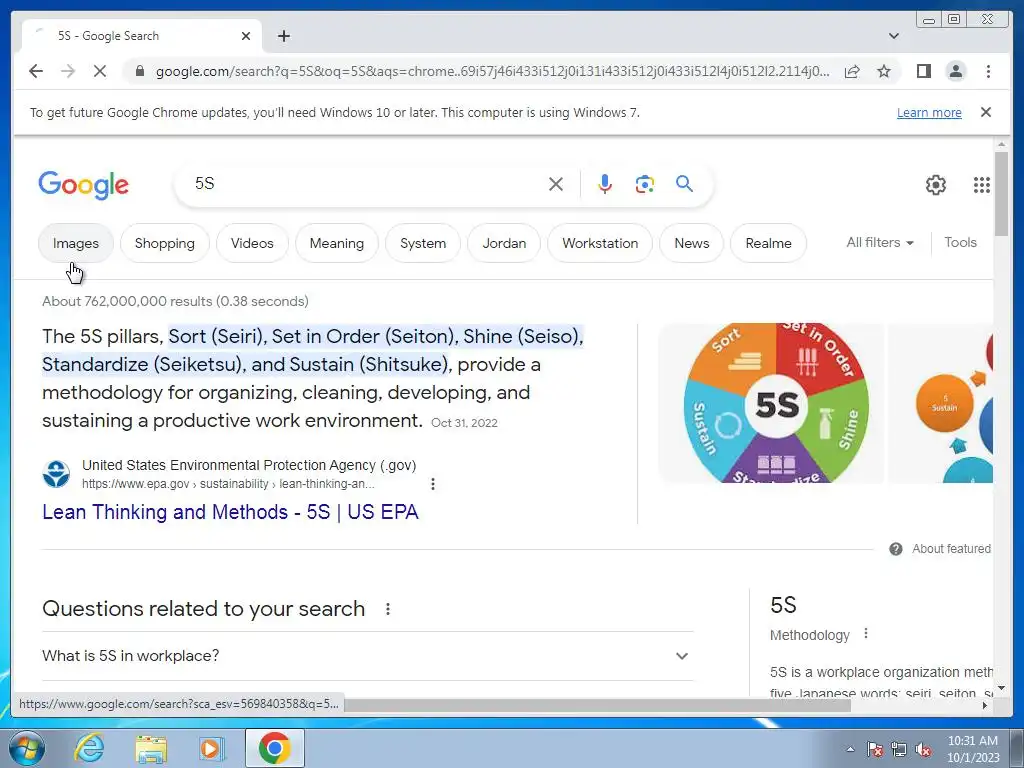Open the new tab plus button
This screenshot has width=1024, height=768.
(x=283, y=36)
